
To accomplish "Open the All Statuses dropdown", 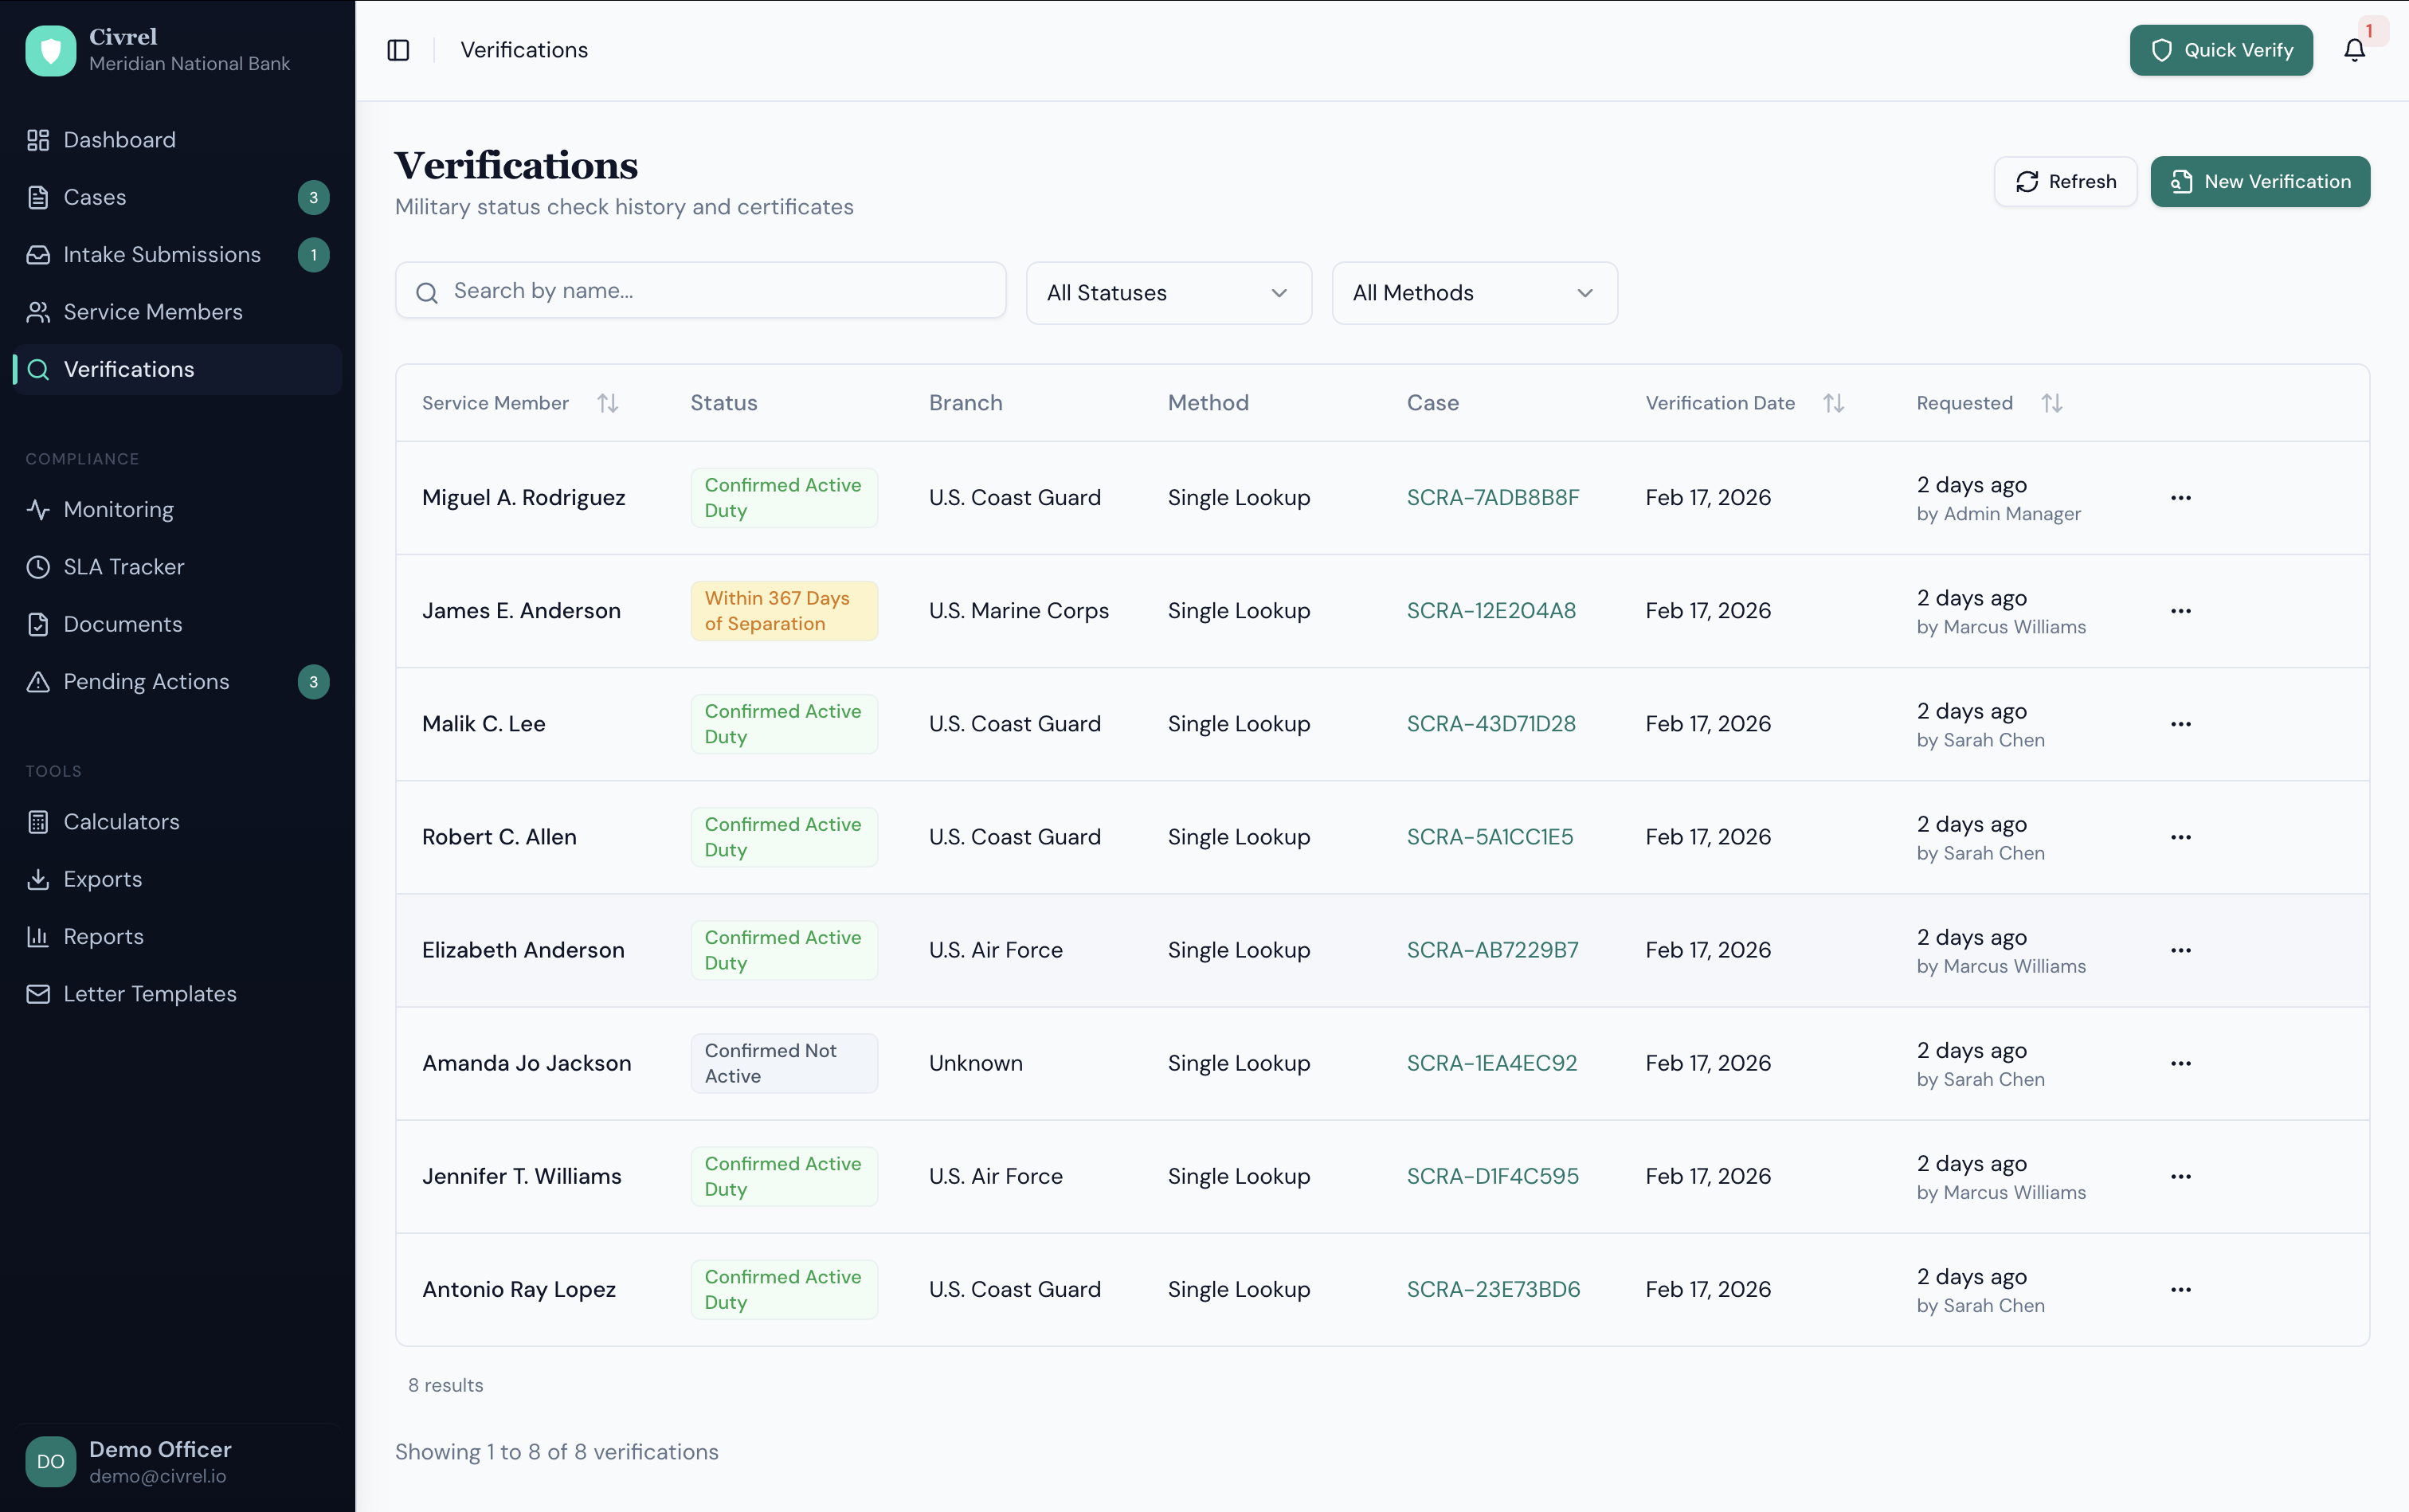I will (x=1167, y=292).
